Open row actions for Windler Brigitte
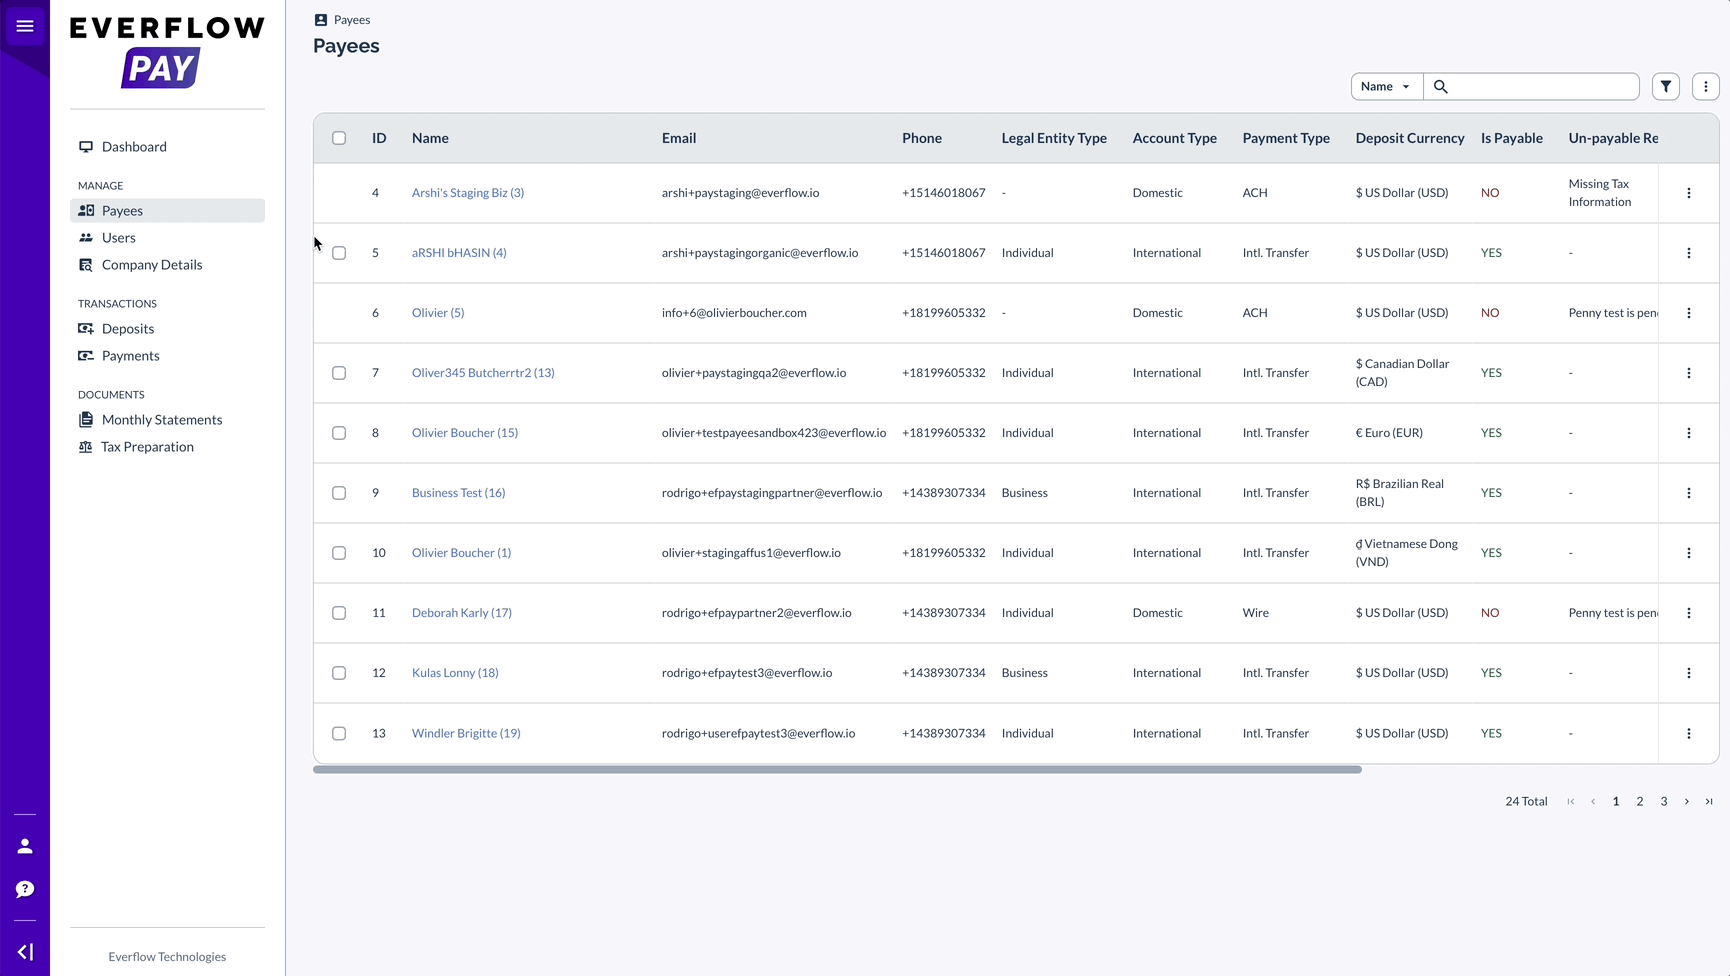The height and width of the screenshot is (976, 1730). coord(1689,733)
